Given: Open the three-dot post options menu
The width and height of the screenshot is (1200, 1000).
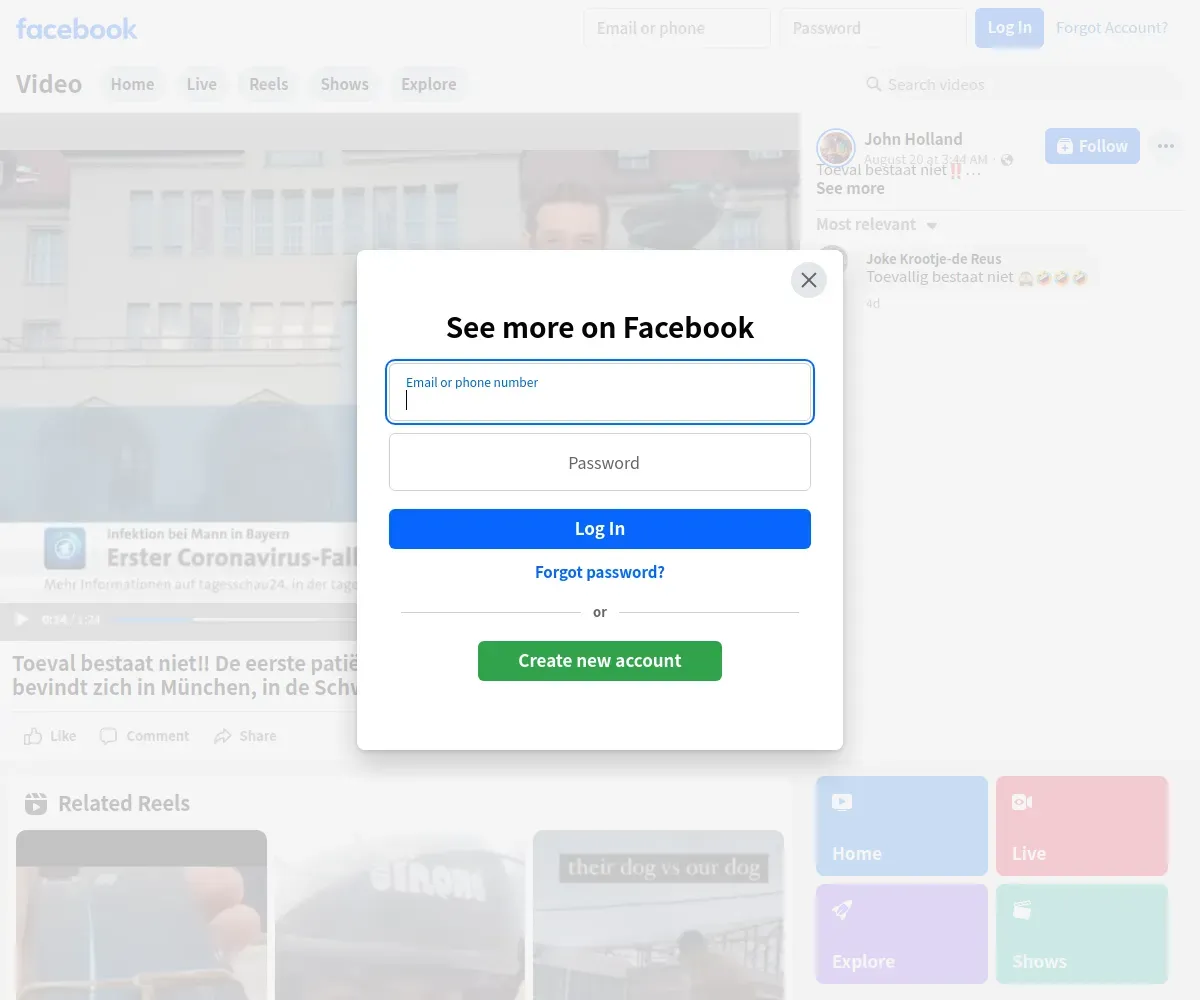Looking at the screenshot, I should [x=1166, y=146].
